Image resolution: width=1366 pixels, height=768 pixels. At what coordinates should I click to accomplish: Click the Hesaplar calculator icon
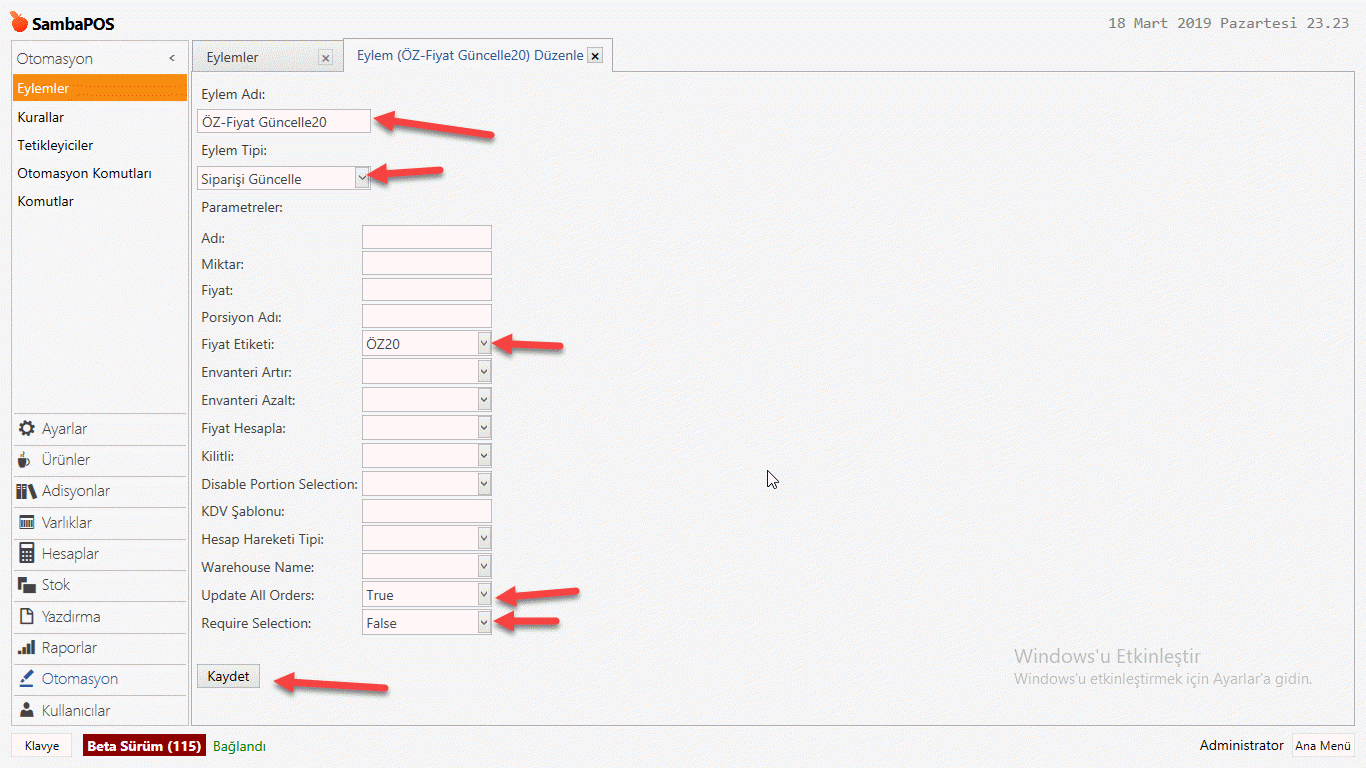[27, 554]
